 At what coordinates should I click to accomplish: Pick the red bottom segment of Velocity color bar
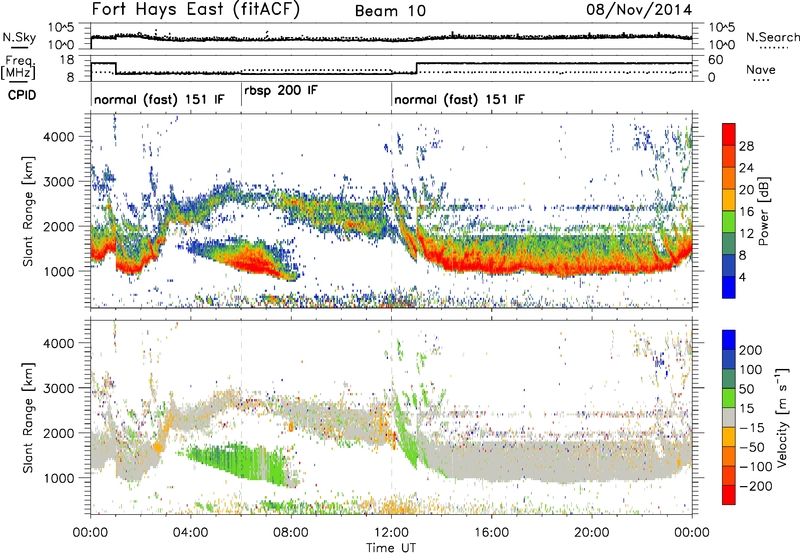click(729, 495)
